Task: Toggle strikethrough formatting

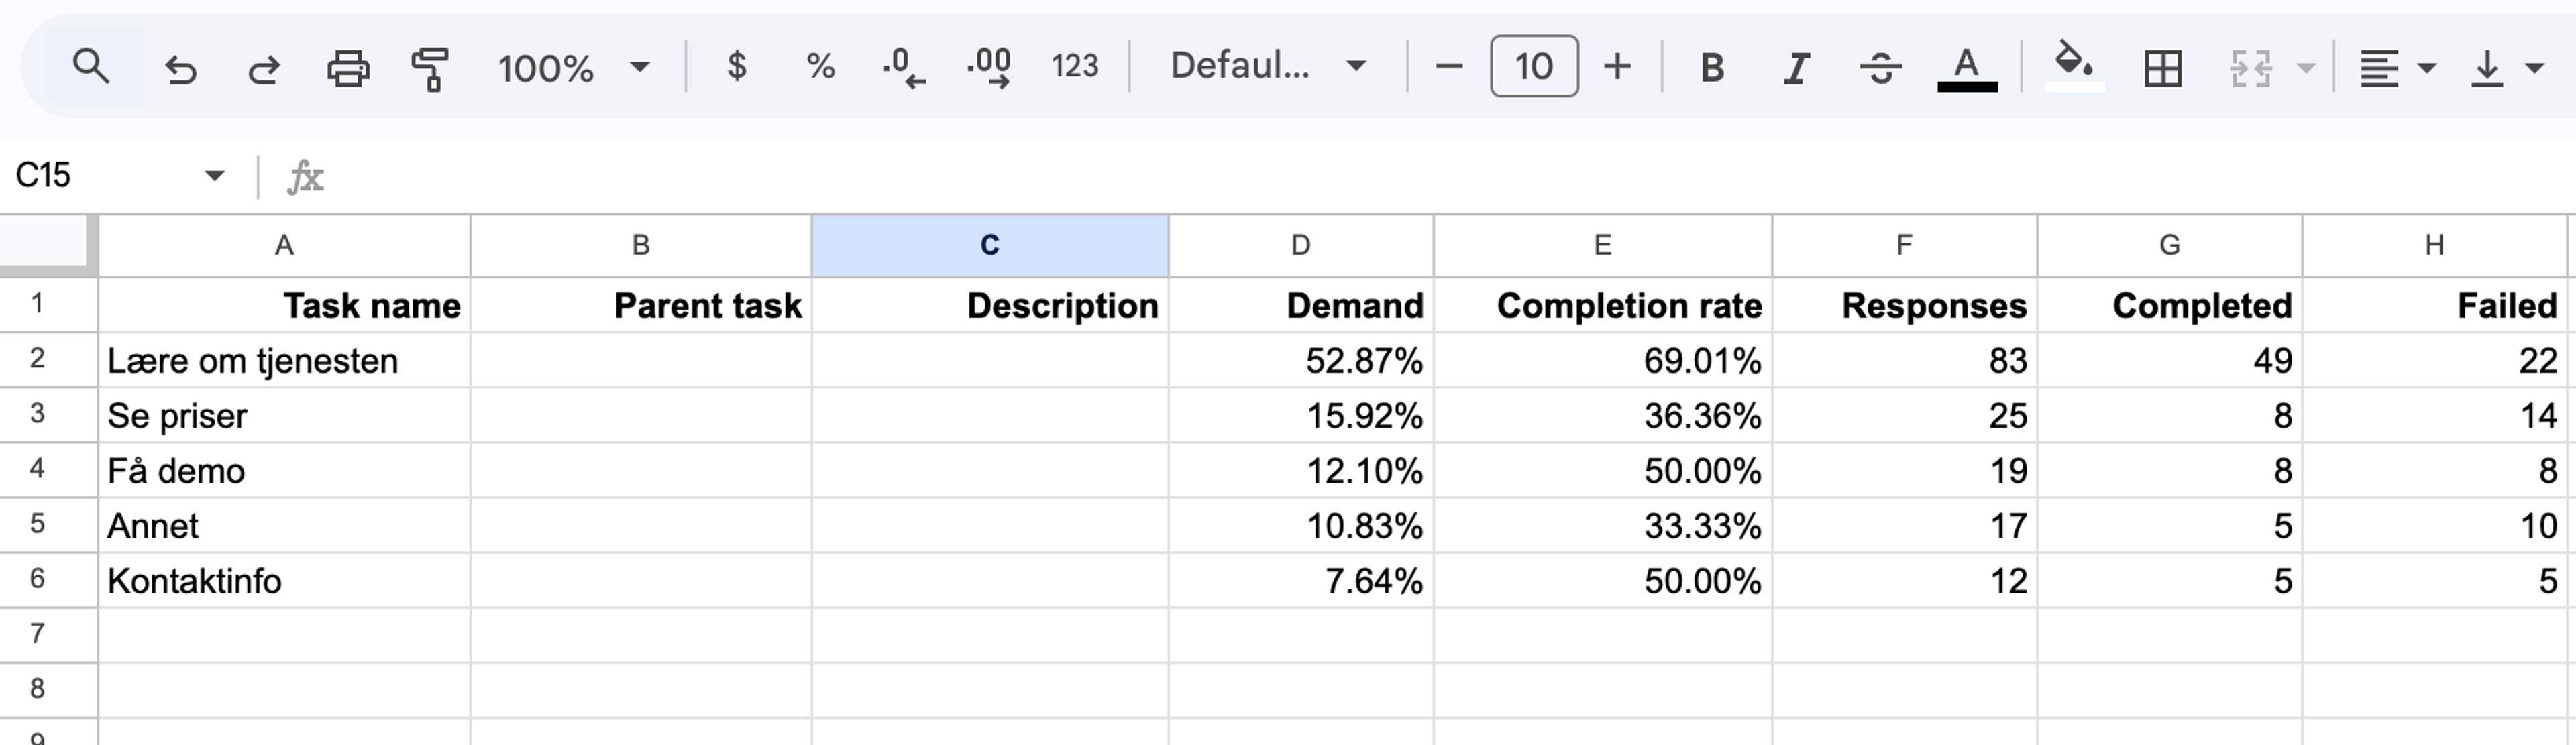Action: coord(1880,68)
